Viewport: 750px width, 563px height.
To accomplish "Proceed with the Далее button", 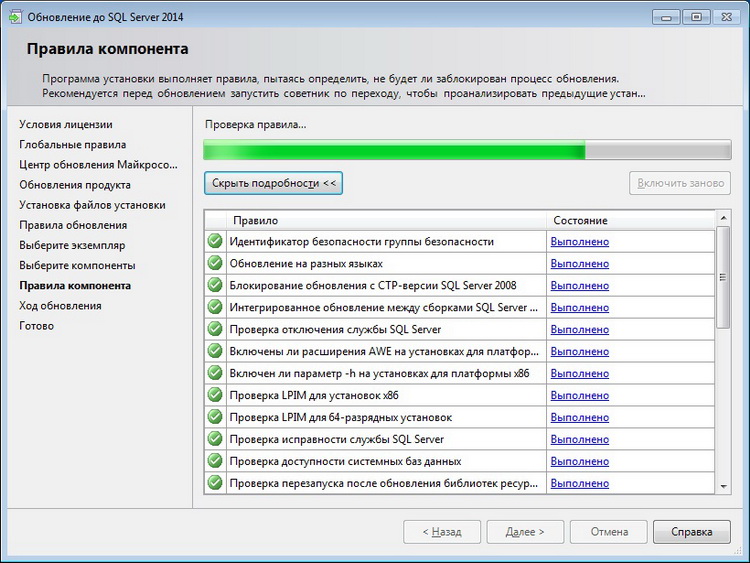I will click(525, 532).
